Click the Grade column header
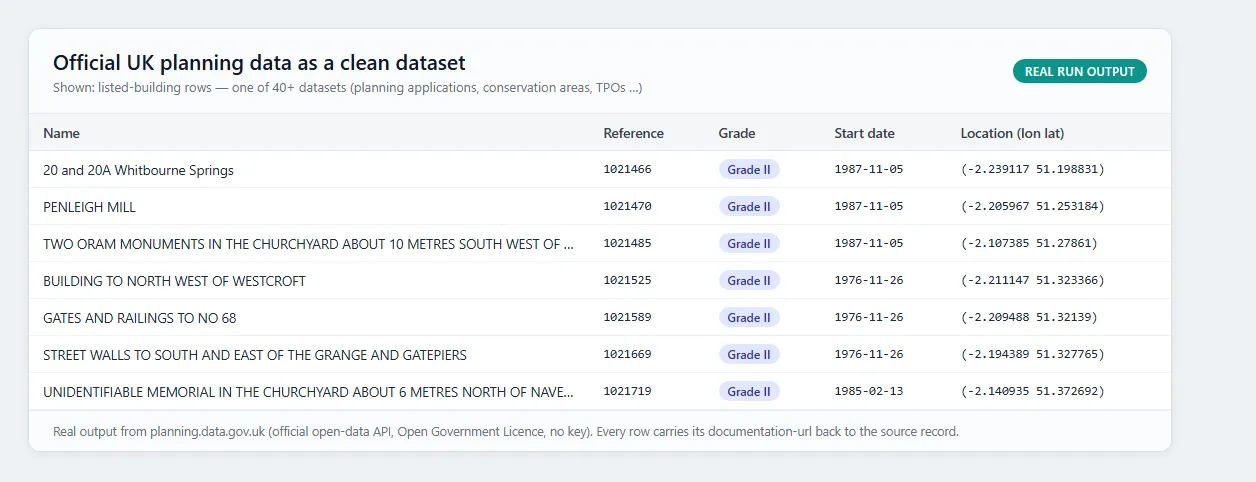Screen dimensions: 1256x482 (x=737, y=133)
